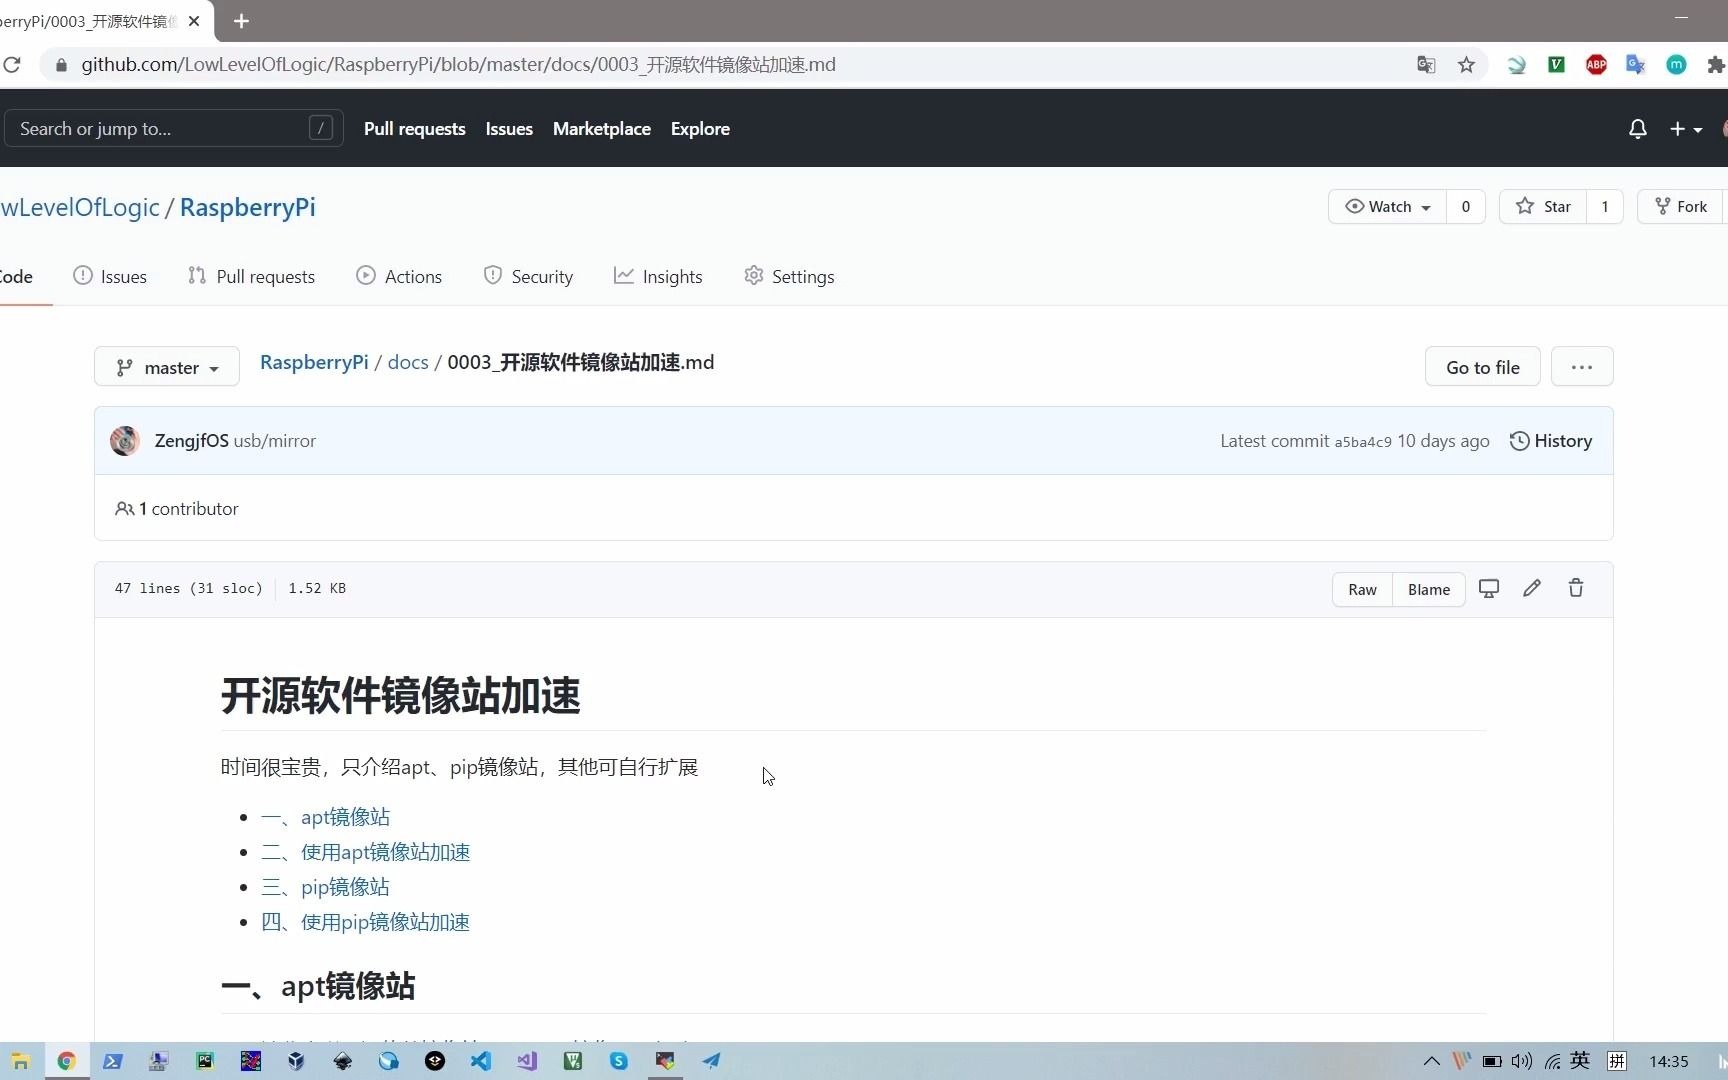Open the master branch selector

tap(167, 367)
